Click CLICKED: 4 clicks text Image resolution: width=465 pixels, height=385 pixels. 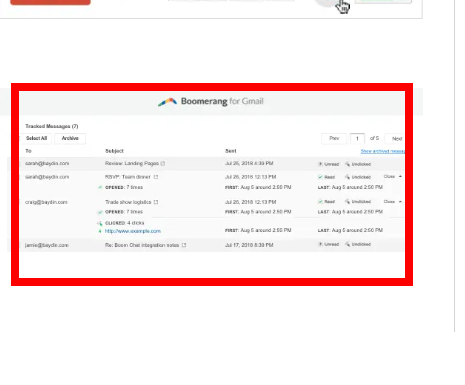125,223
